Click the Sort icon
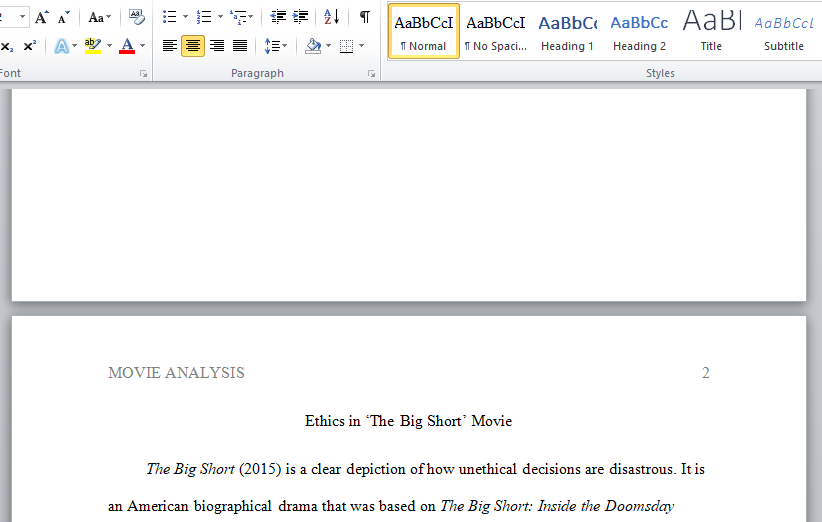 point(331,17)
